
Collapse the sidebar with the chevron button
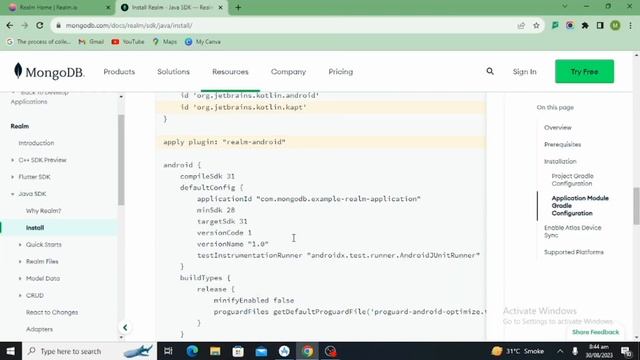(125, 327)
